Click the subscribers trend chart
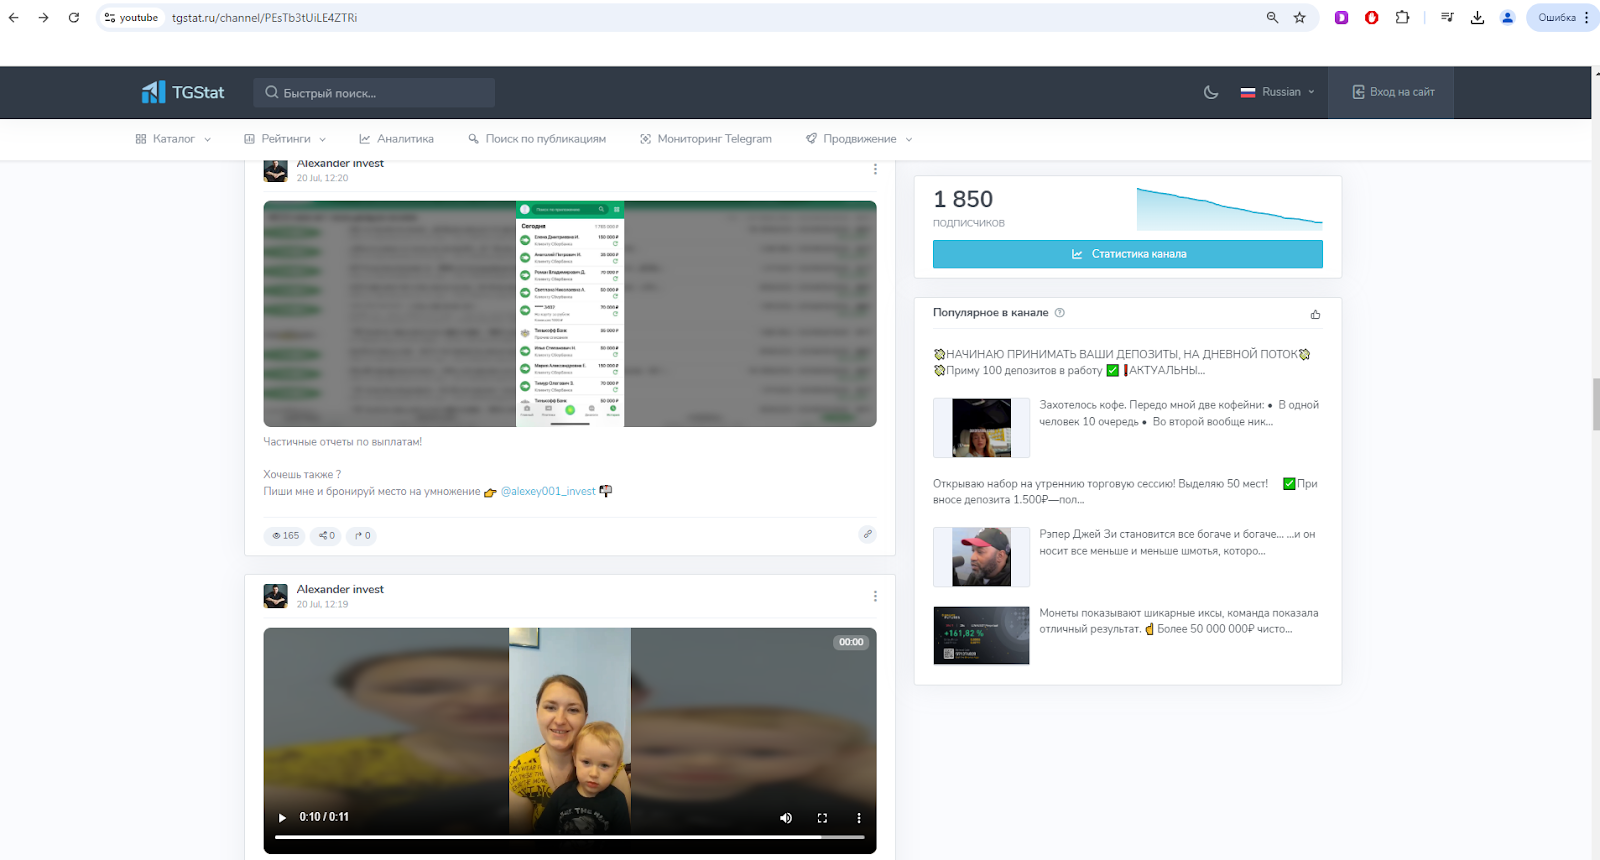 (x=1229, y=208)
